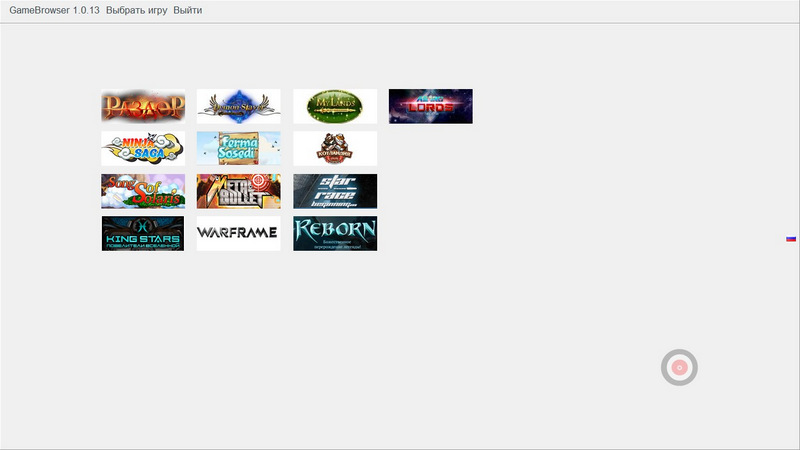Viewport: 800px width, 450px height.
Task: Select the My Lands game logo
Action: click(335, 106)
